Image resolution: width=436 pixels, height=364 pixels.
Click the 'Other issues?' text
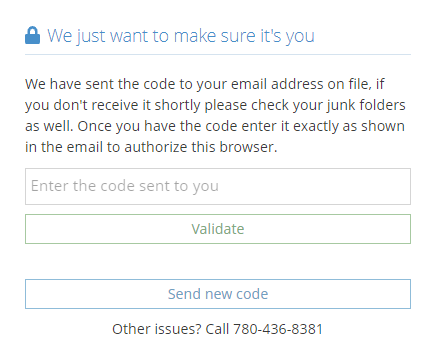point(157,329)
